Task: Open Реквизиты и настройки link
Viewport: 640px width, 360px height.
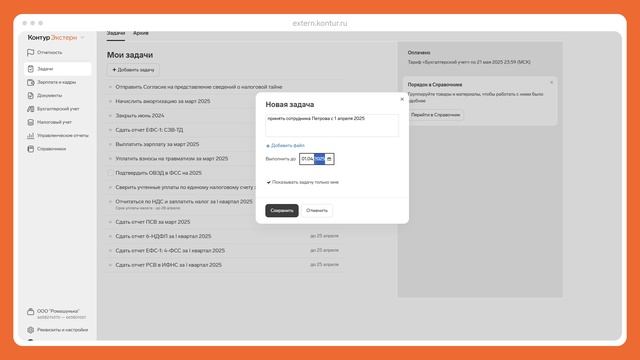Action: pos(62,330)
